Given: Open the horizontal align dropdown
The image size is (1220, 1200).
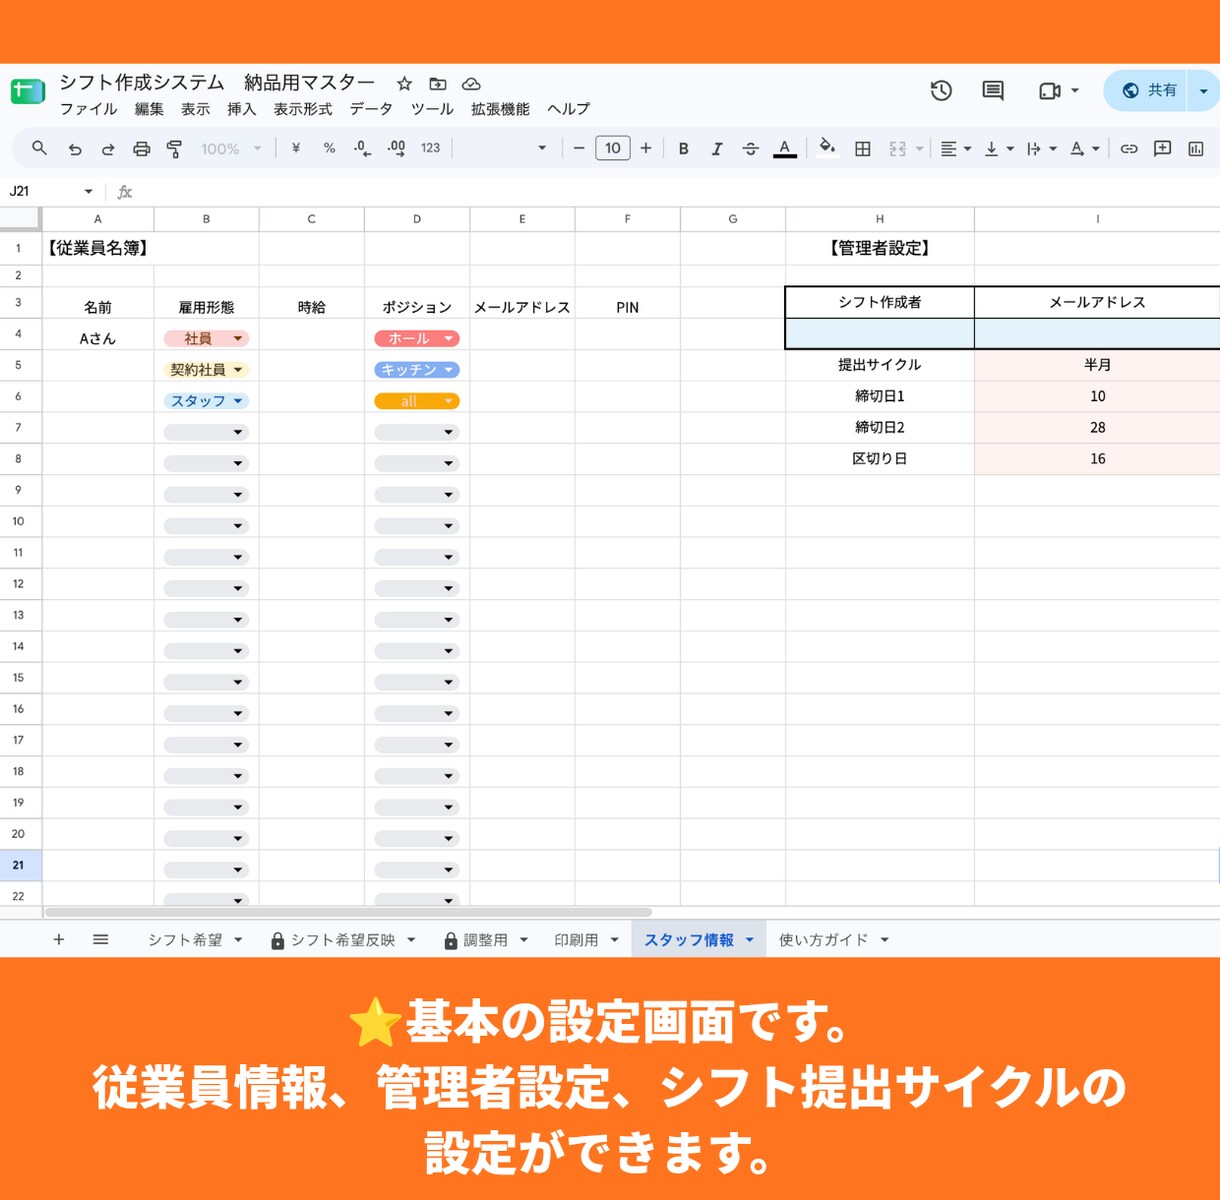Looking at the screenshot, I should pos(956,148).
